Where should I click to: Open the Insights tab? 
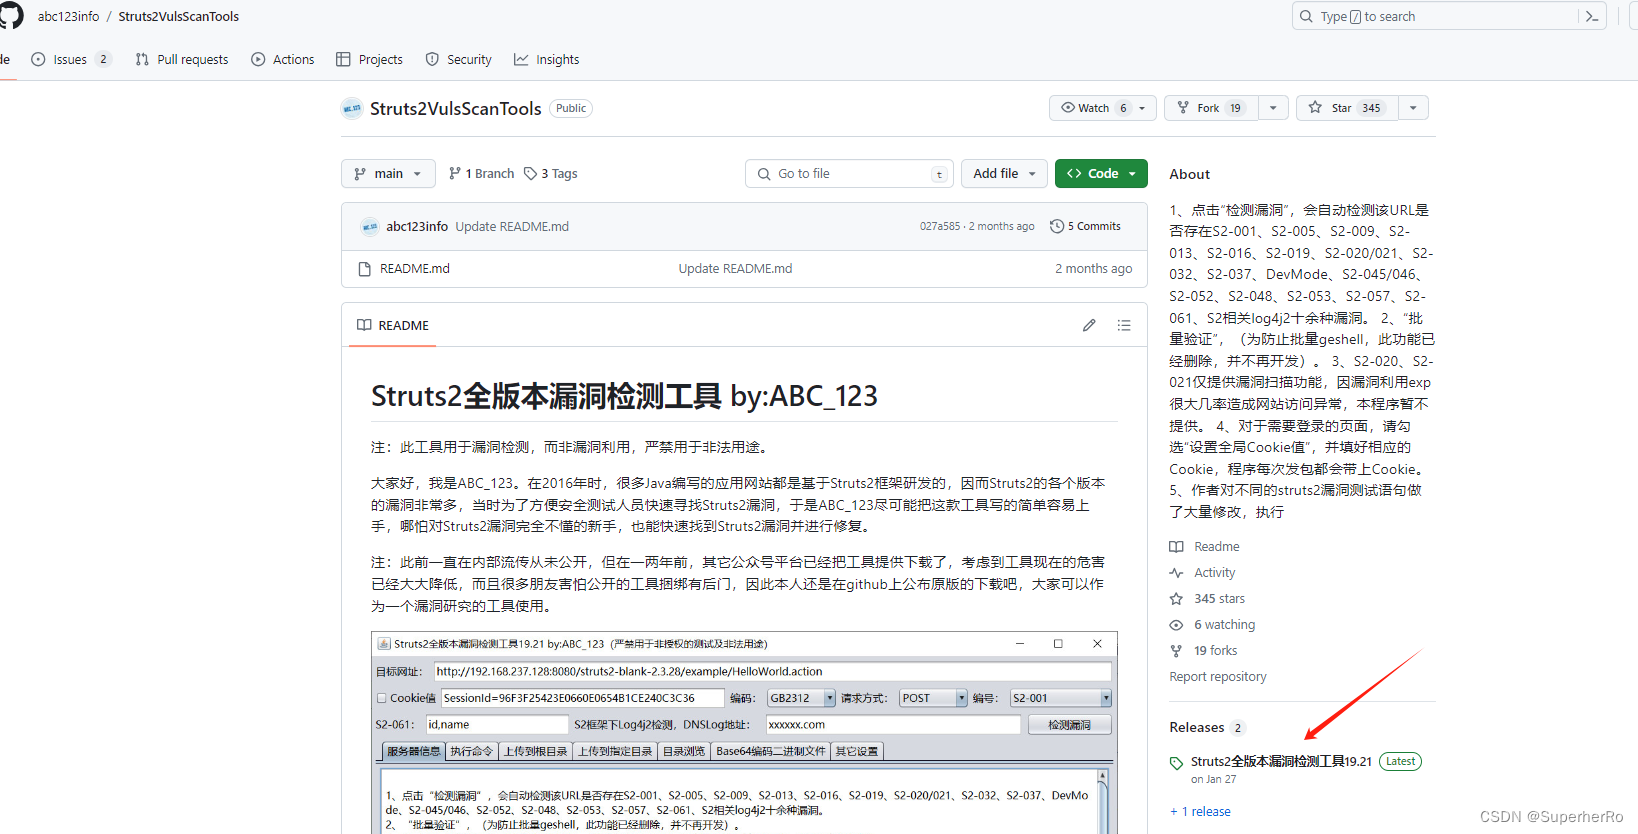(547, 60)
